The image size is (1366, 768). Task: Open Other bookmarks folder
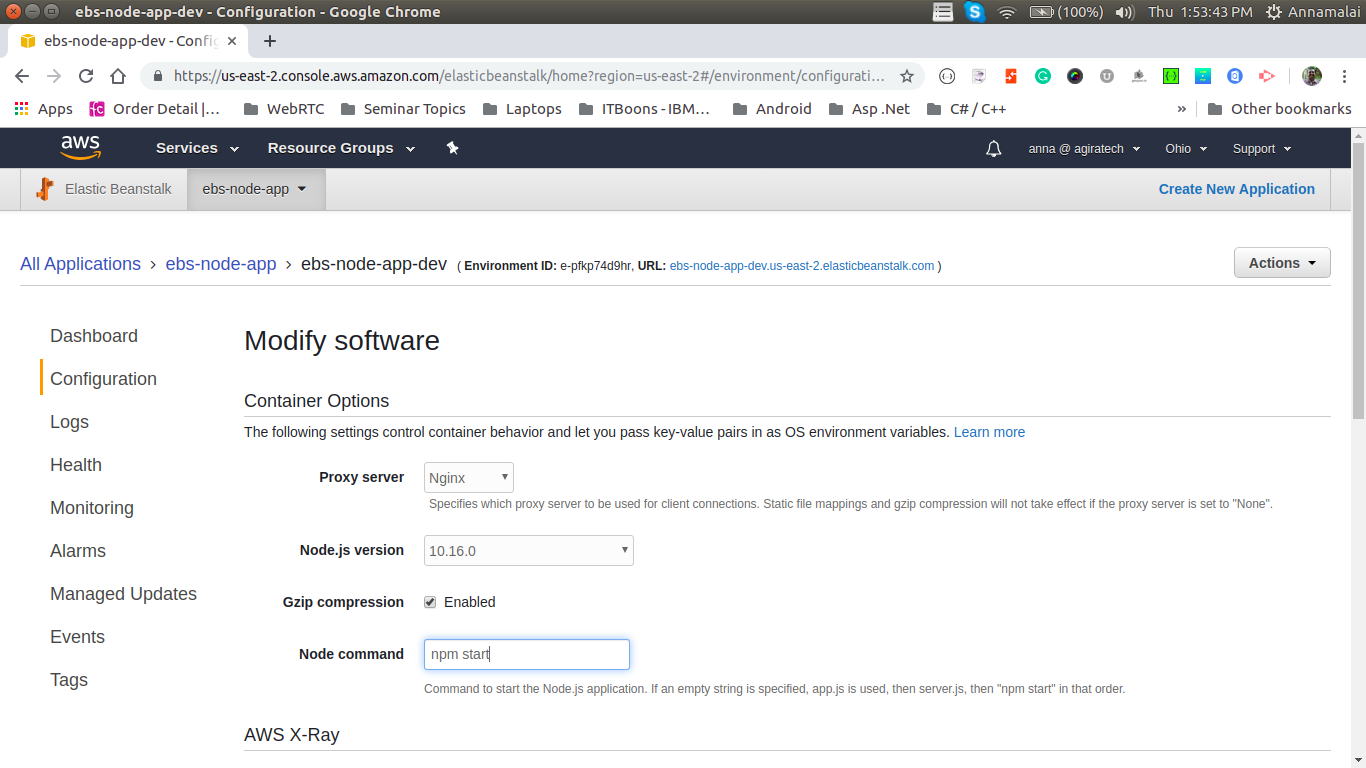1279,109
